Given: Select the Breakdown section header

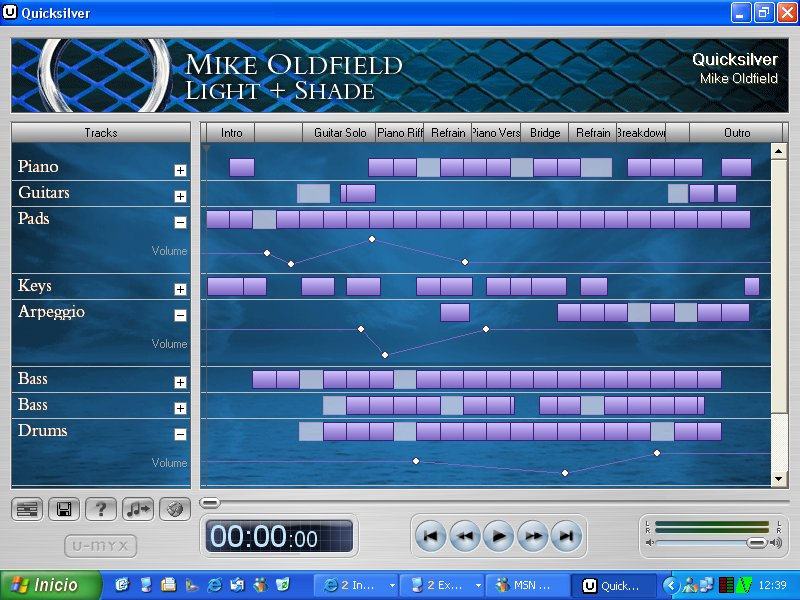Looking at the screenshot, I should pyautogui.click(x=641, y=133).
